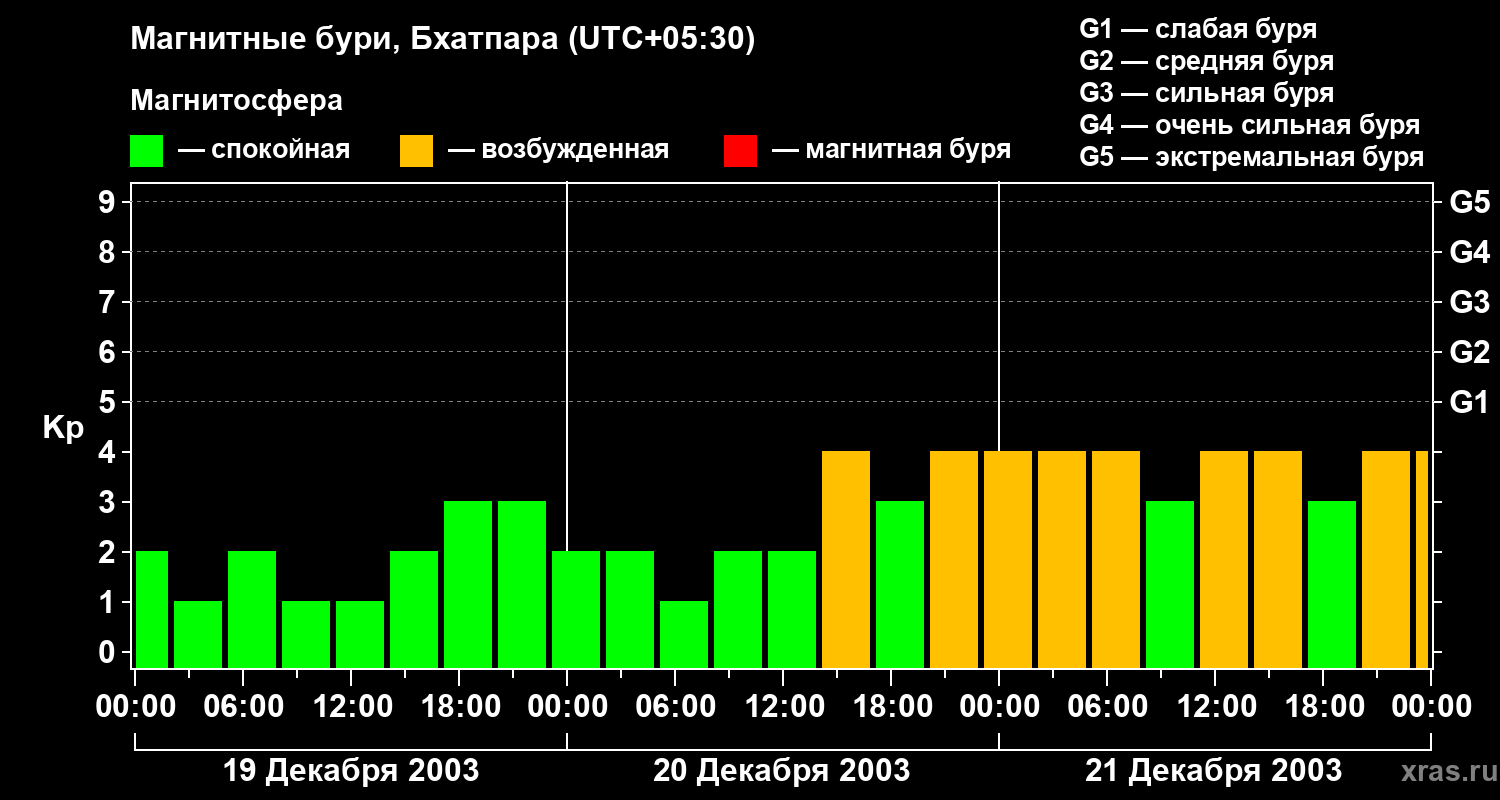Click the G5 storm level label on right axis
Image resolution: width=1500 pixels, height=800 pixels.
tap(1469, 202)
